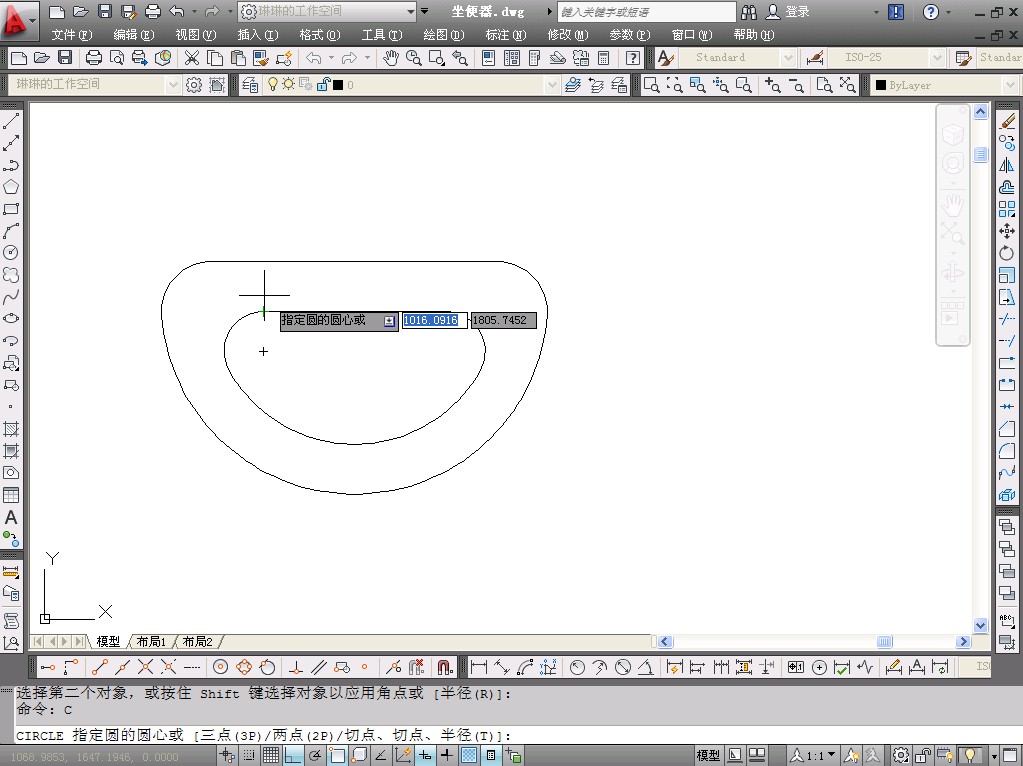The height and width of the screenshot is (766, 1023).
Task: Open the Table tool
Action: (x=11, y=495)
